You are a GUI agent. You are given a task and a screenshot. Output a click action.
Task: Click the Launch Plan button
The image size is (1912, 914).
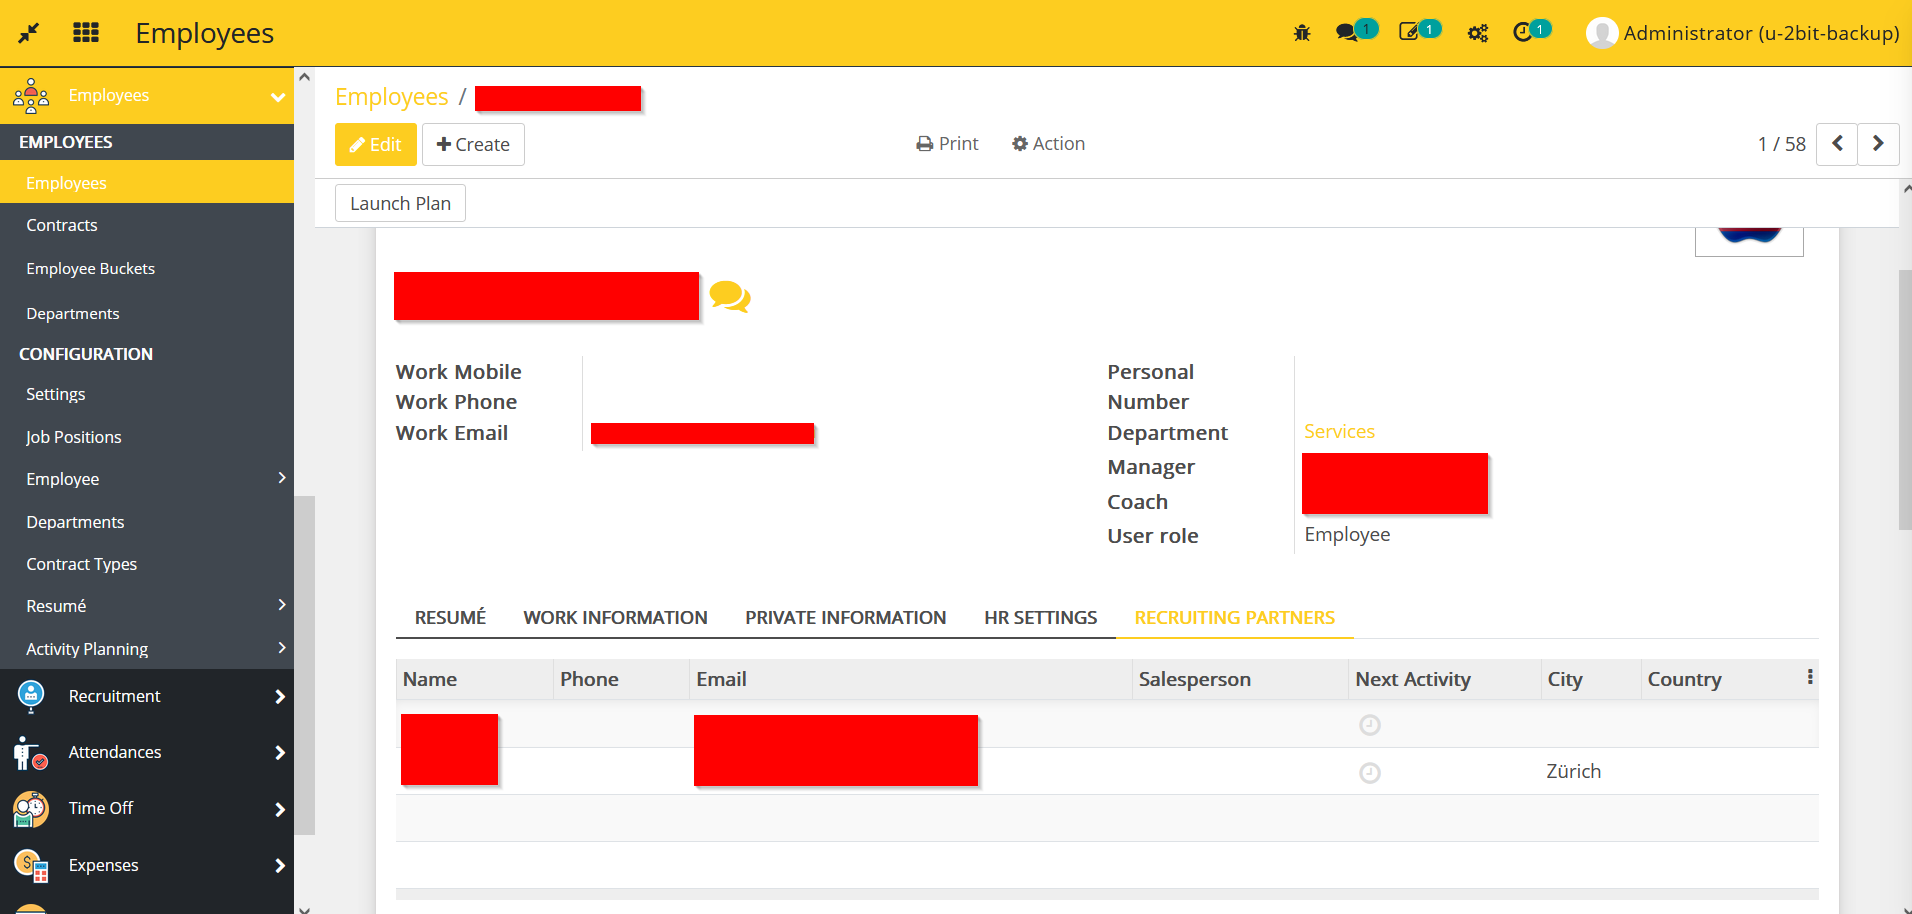pos(399,202)
